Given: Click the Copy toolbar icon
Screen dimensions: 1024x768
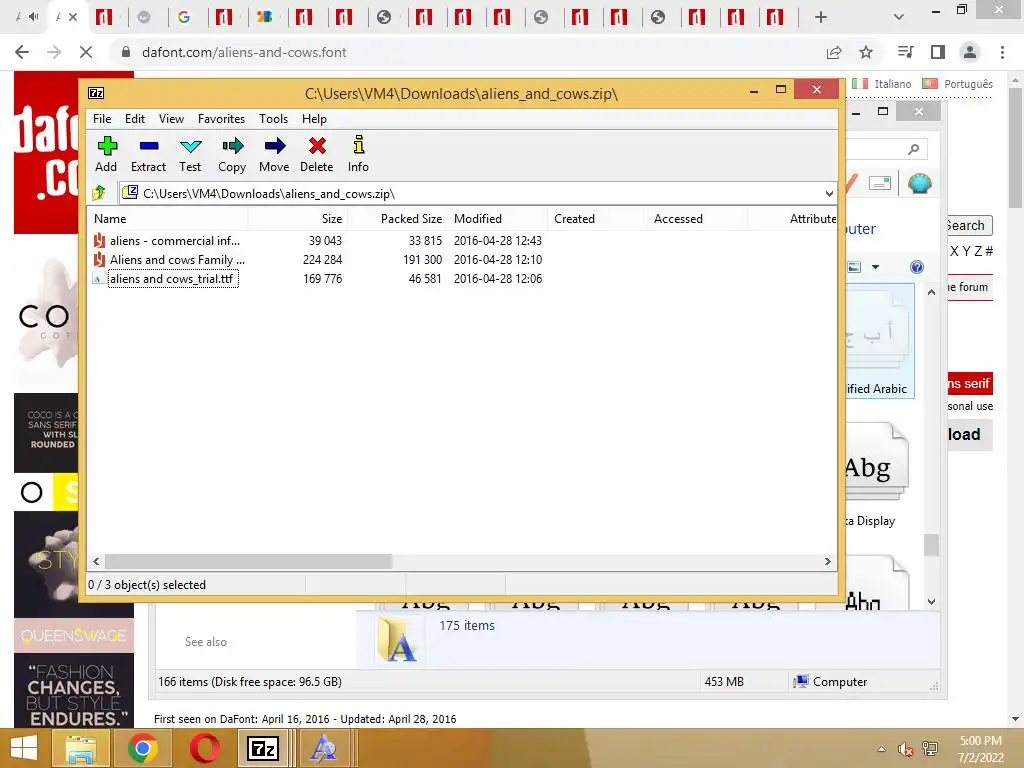Looking at the screenshot, I should click(x=232, y=154).
